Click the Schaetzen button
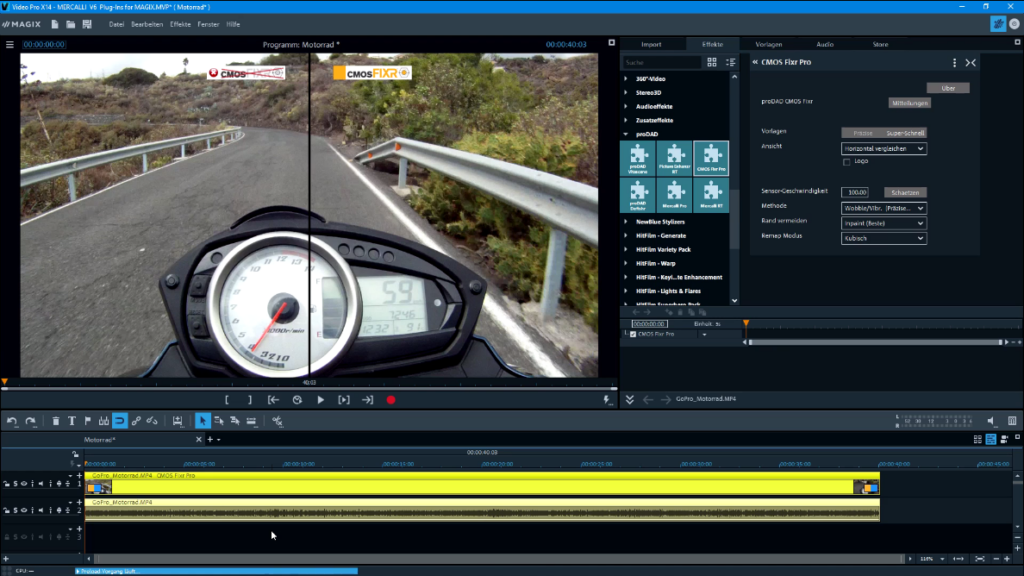 905,193
